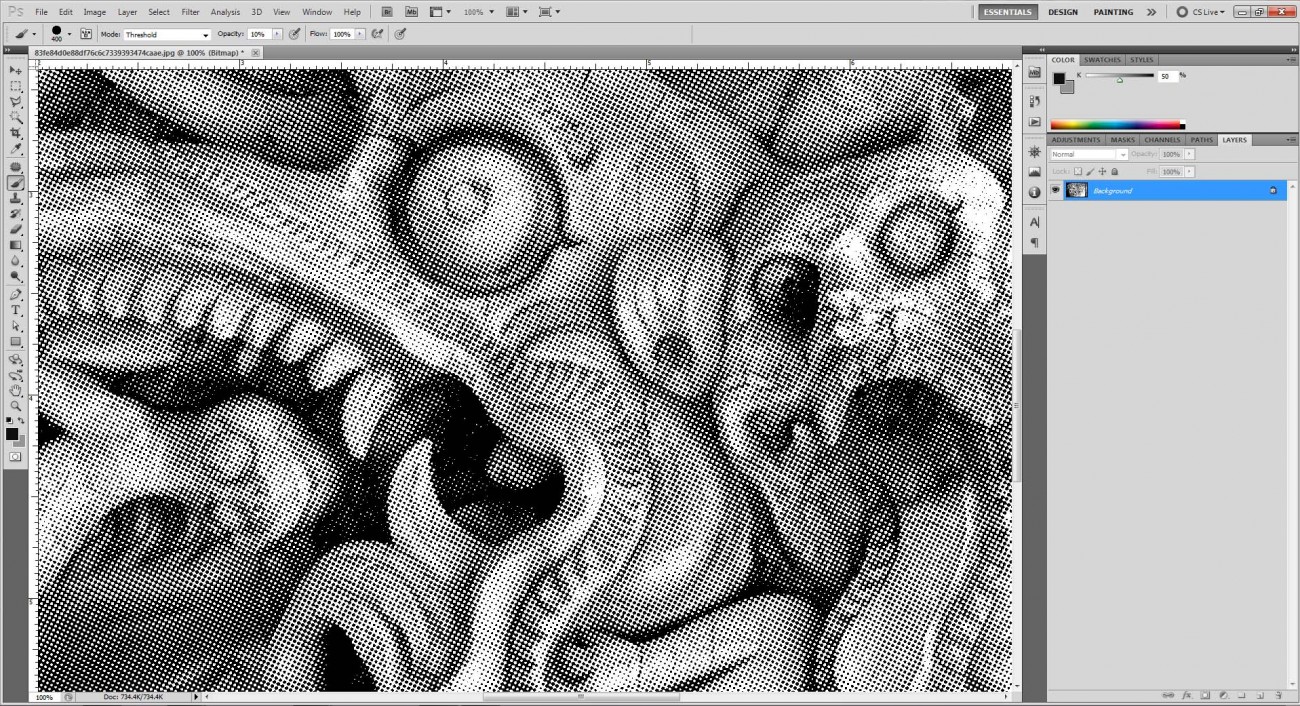Switch to the Swatches tab
Viewport: 1300px width, 706px height.
[1102, 60]
